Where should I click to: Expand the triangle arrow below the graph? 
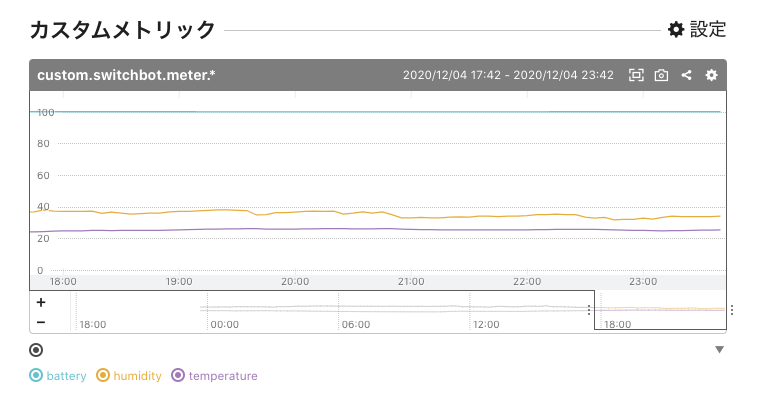pos(718,350)
